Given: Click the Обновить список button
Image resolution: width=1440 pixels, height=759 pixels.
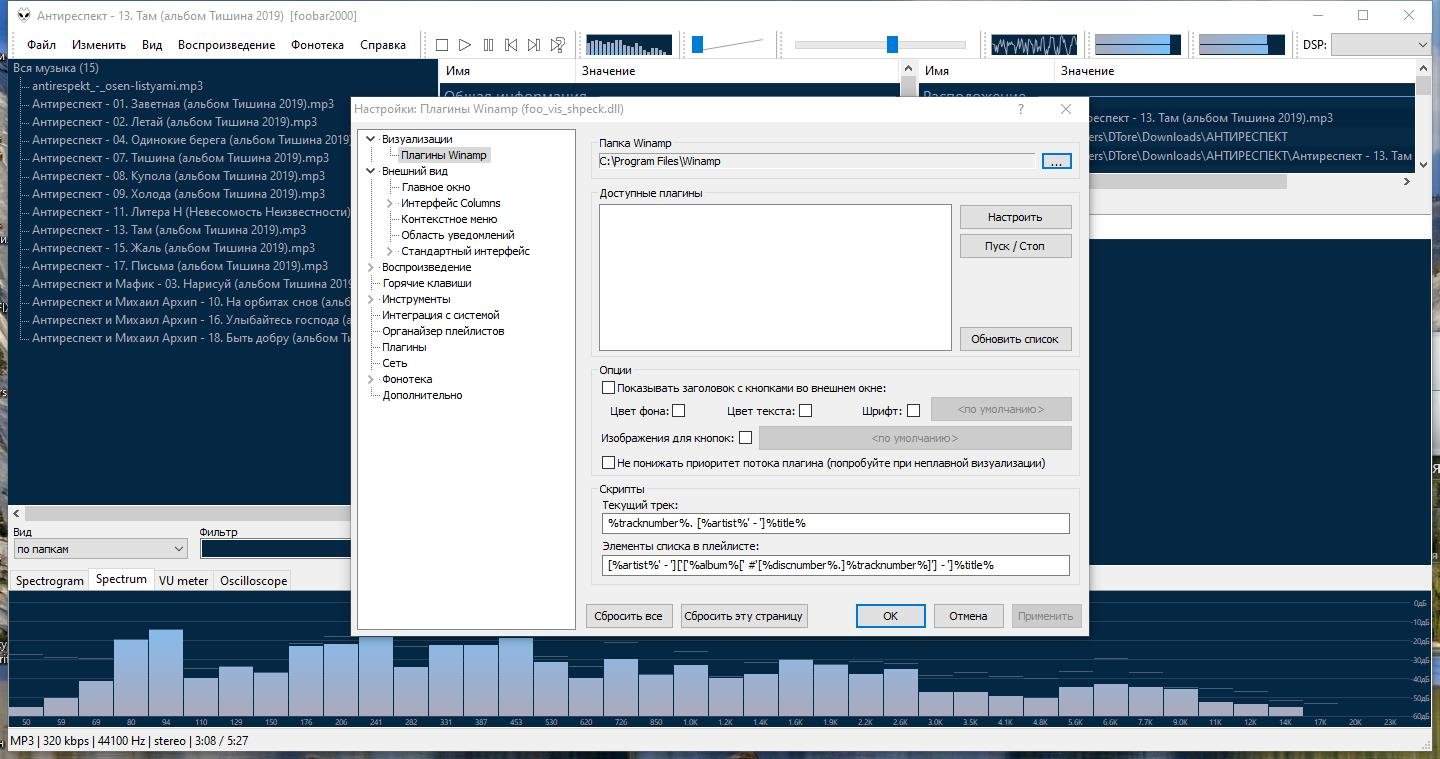Looking at the screenshot, I should click(1014, 339).
